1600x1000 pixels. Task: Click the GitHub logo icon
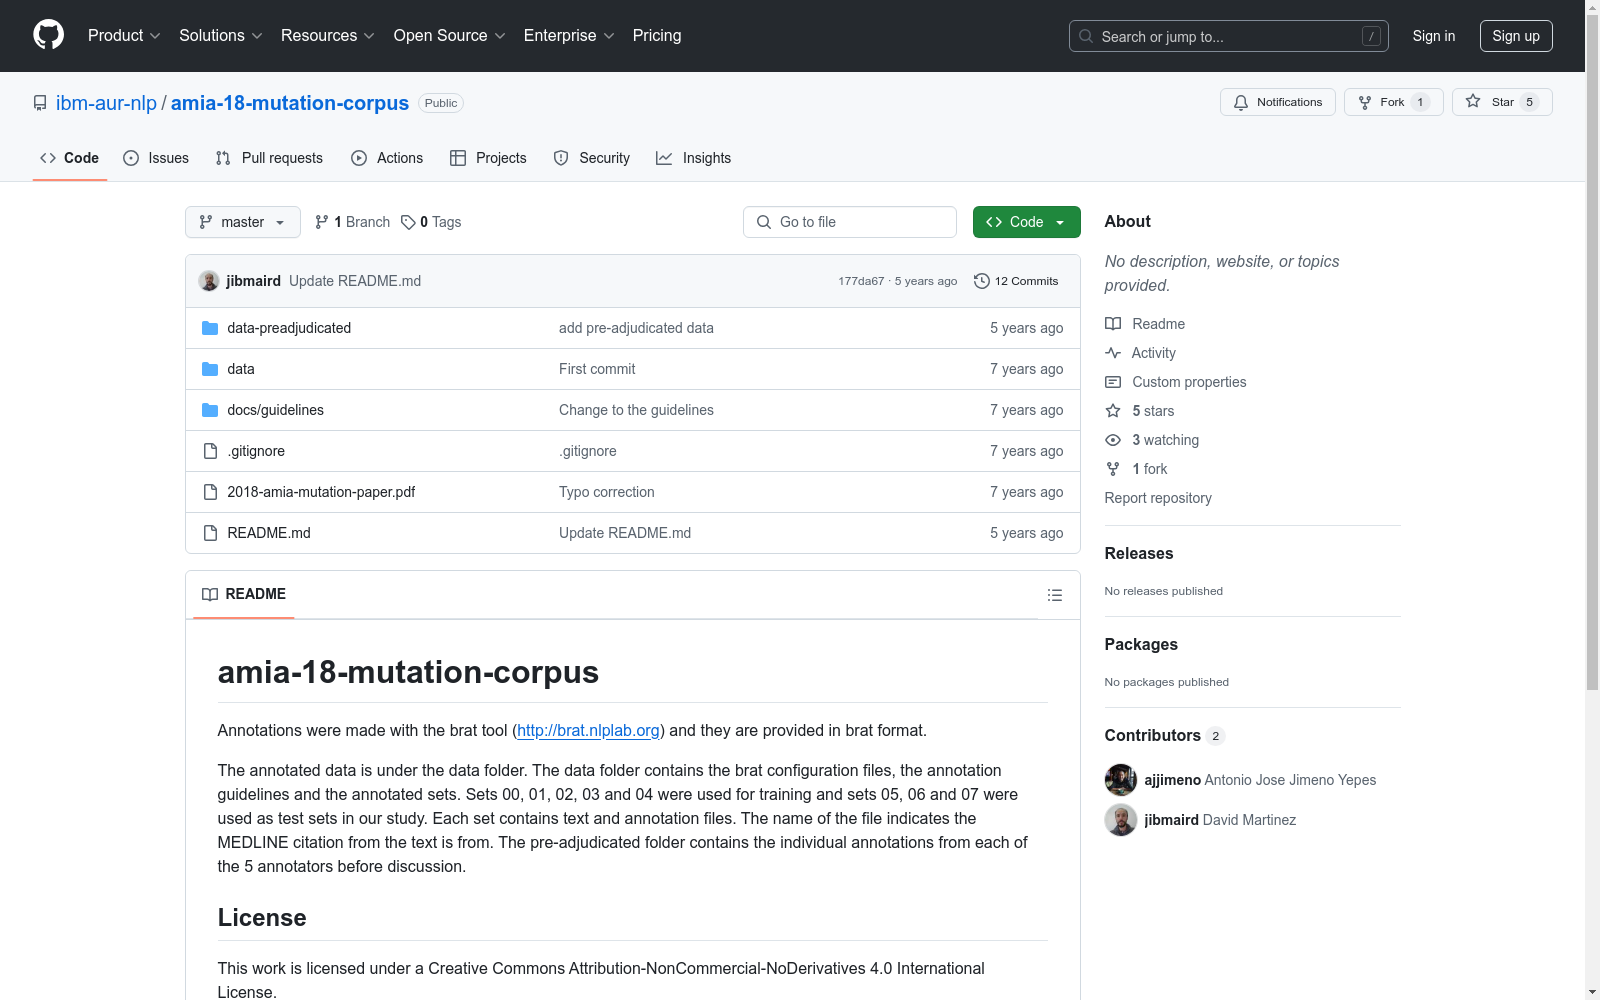(x=48, y=35)
